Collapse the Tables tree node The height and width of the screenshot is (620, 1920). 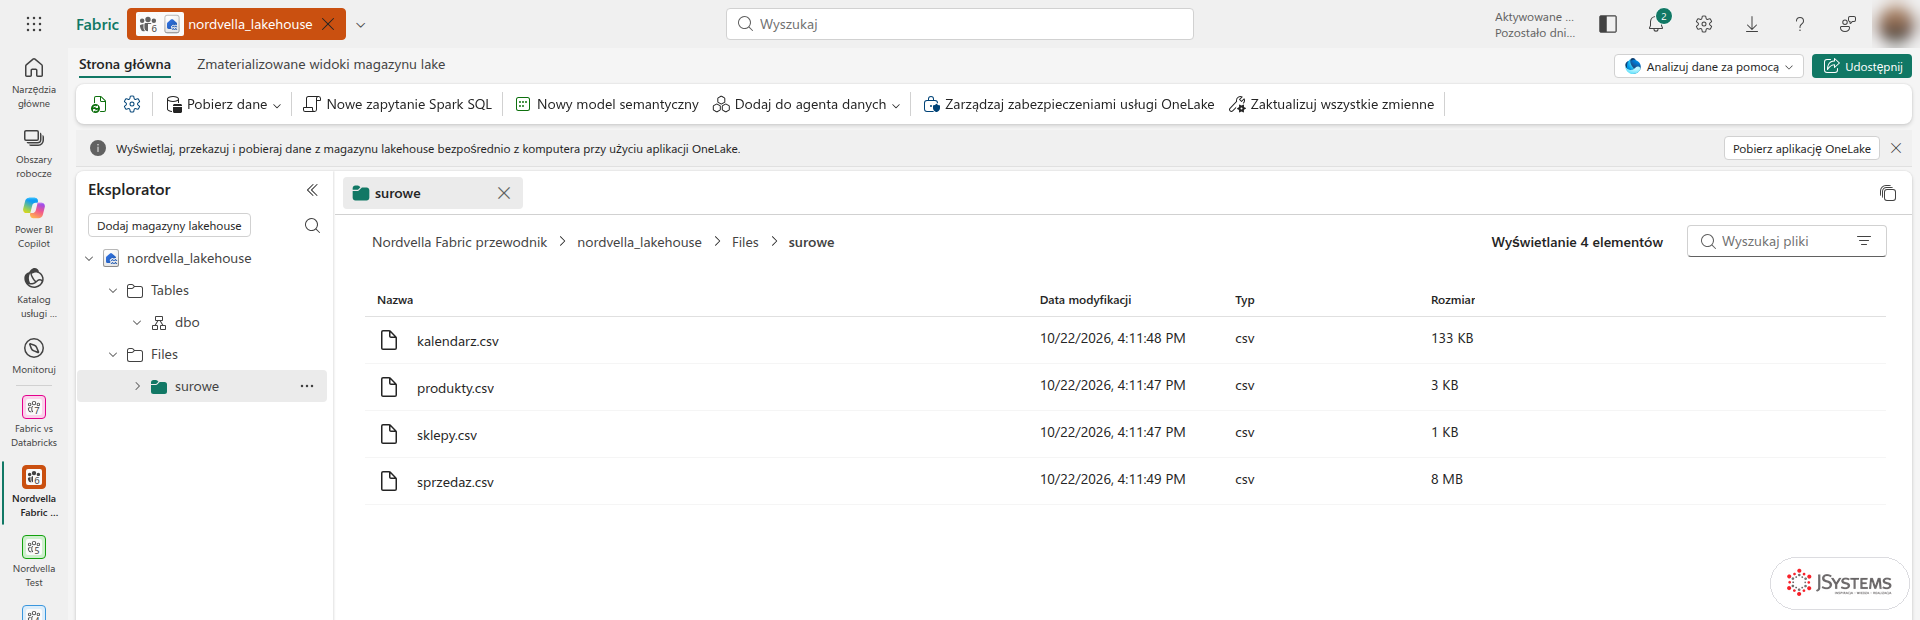[x=113, y=290]
